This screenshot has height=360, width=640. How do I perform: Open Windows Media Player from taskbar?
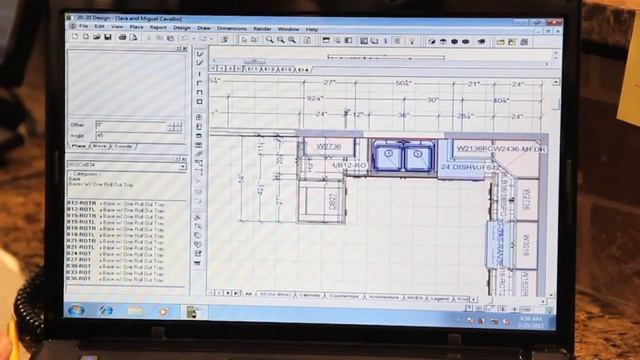pos(163,312)
